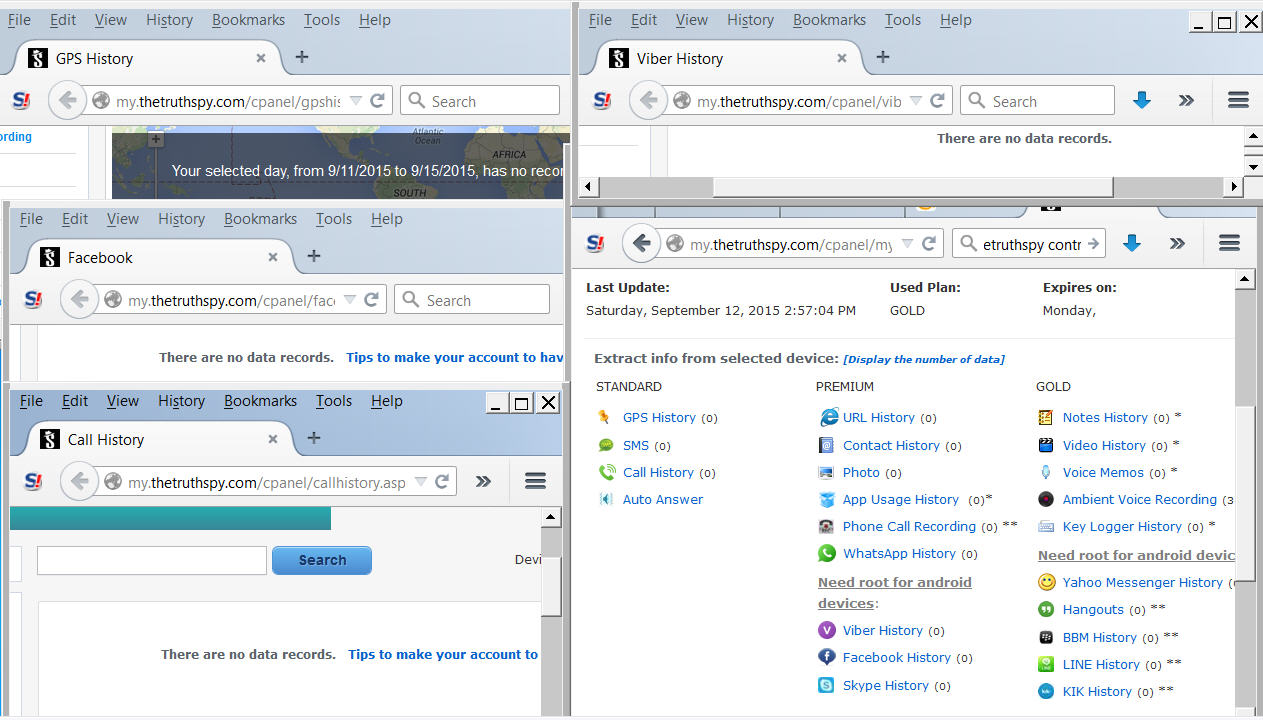Image resolution: width=1263 pixels, height=720 pixels.
Task: Click the Call History phone icon in device list
Action: (x=606, y=472)
